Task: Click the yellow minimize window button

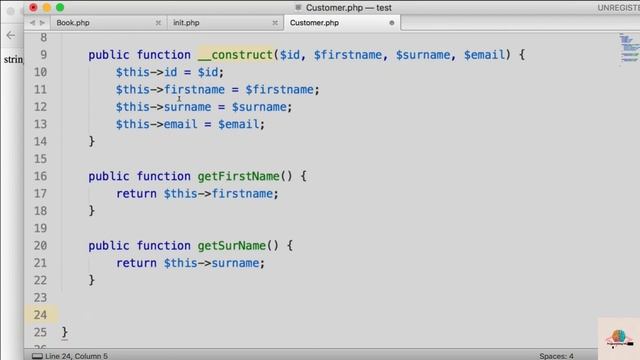Action: pyautogui.click(x=47, y=7)
